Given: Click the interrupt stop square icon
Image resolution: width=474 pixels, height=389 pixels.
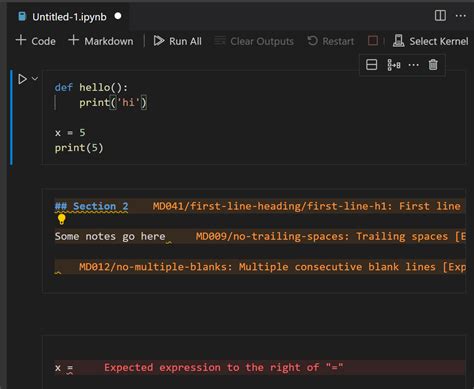Looking at the screenshot, I should 373,41.
